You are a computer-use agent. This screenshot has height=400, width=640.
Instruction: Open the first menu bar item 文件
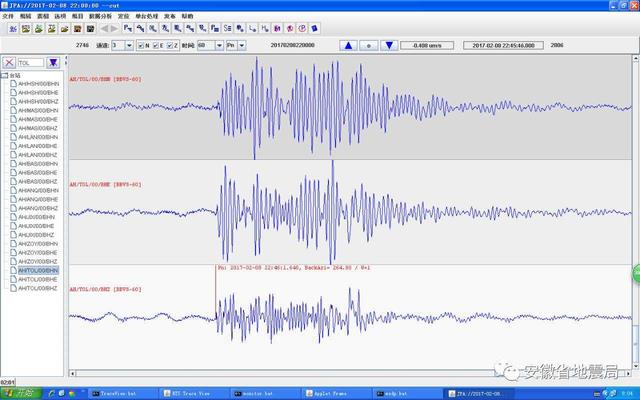[8, 16]
